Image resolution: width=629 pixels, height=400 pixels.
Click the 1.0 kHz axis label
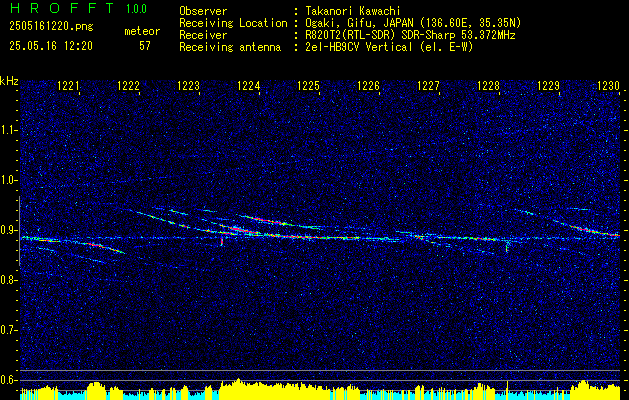pyautogui.click(x=7, y=181)
